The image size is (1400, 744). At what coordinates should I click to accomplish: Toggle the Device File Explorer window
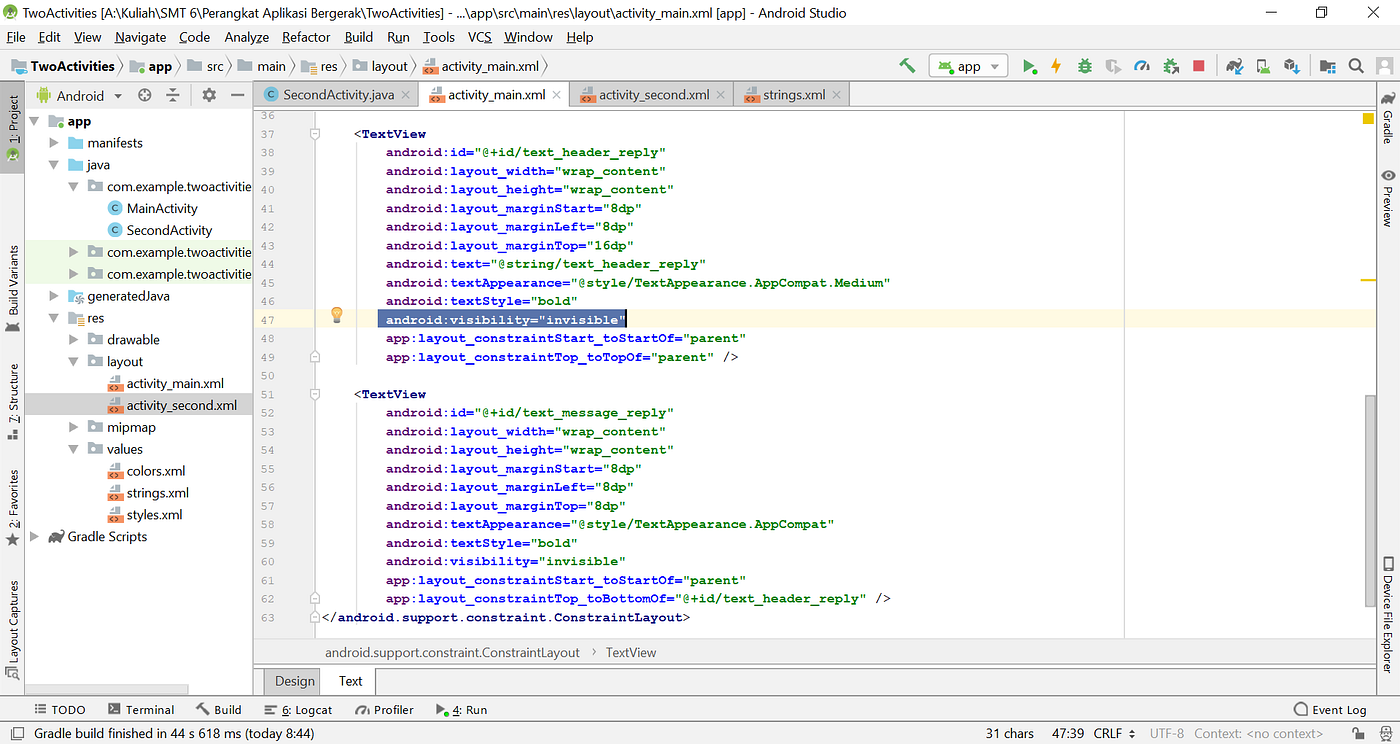pos(1388,613)
